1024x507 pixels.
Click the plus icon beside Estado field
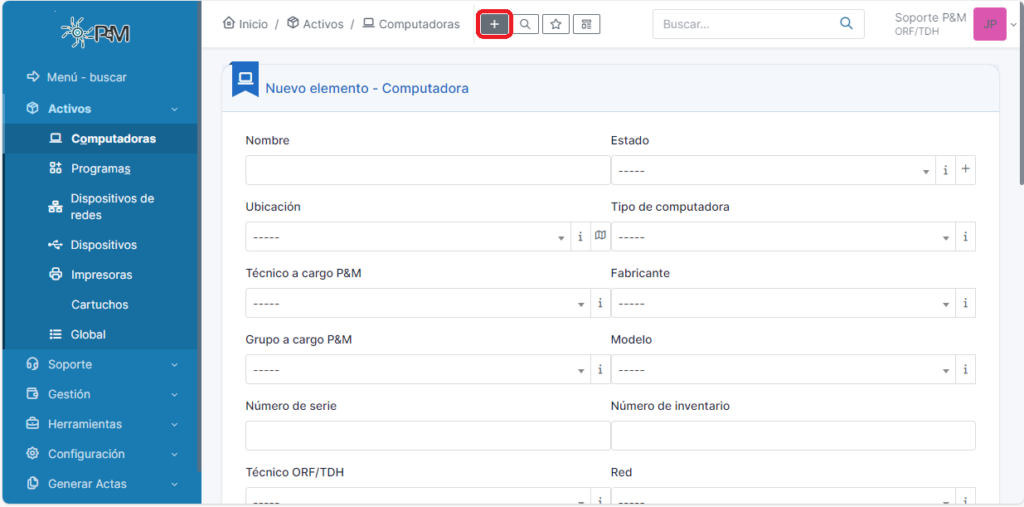(x=965, y=170)
